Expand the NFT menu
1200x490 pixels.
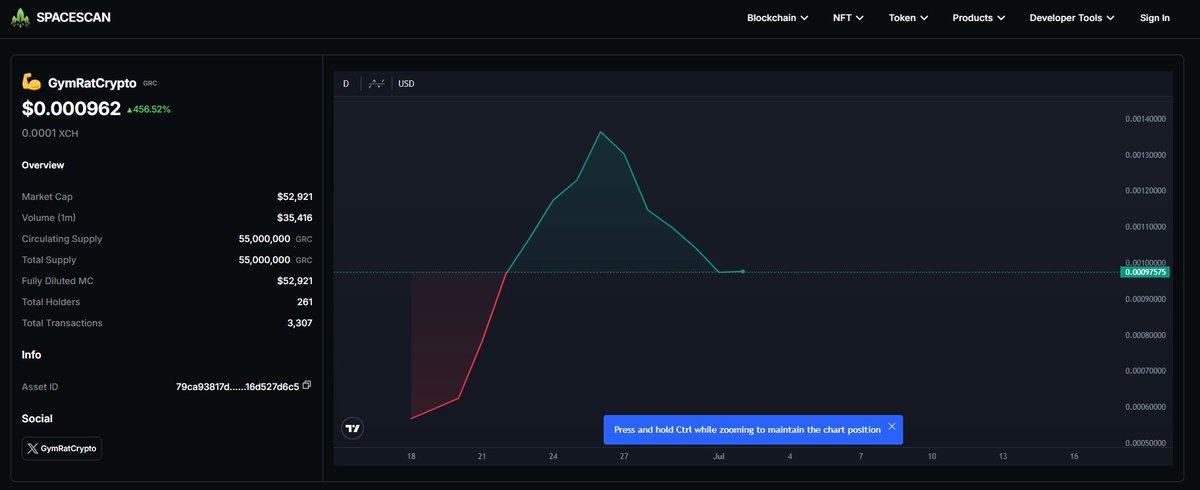click(x=848, y=18)
